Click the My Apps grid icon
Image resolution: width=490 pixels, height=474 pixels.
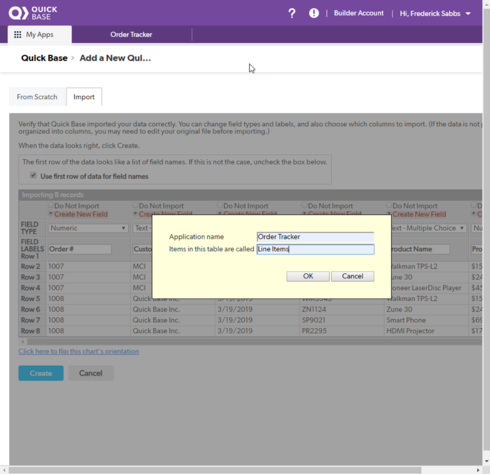point(18,35)
